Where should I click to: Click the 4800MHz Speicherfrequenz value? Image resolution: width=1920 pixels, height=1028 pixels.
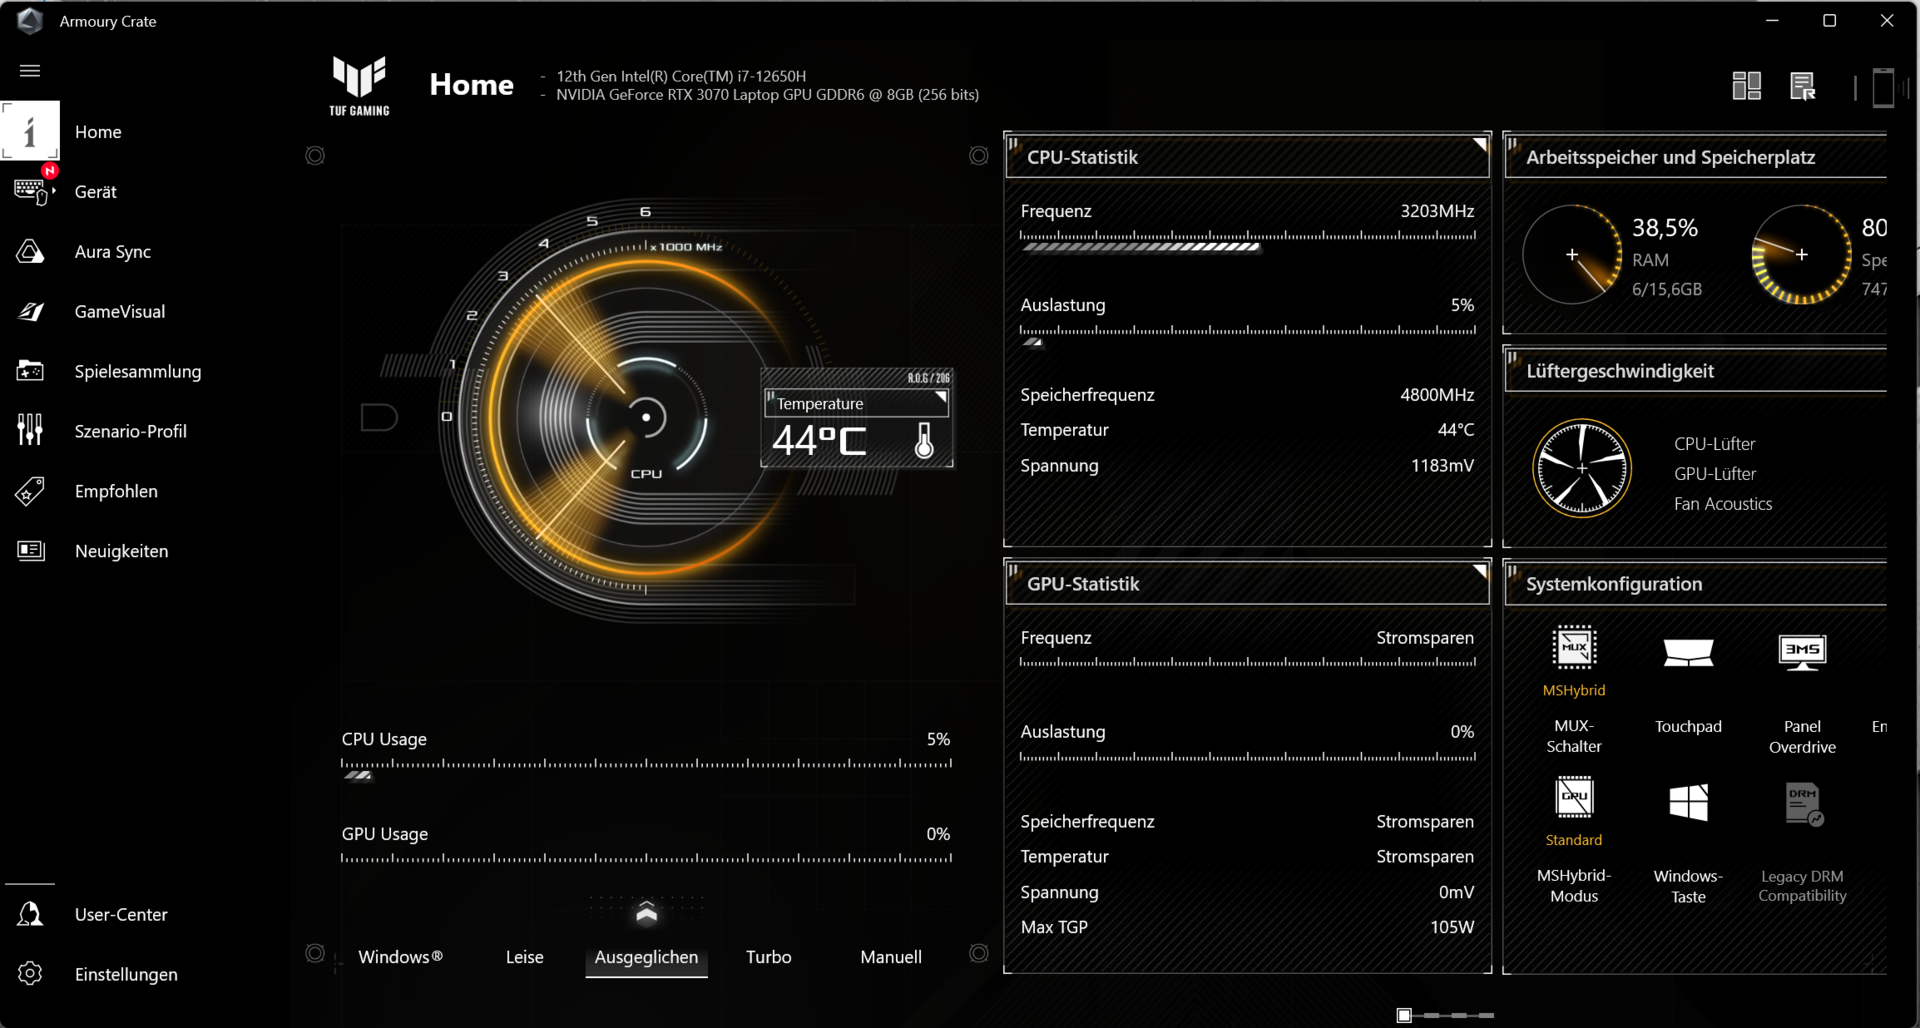1437,395
